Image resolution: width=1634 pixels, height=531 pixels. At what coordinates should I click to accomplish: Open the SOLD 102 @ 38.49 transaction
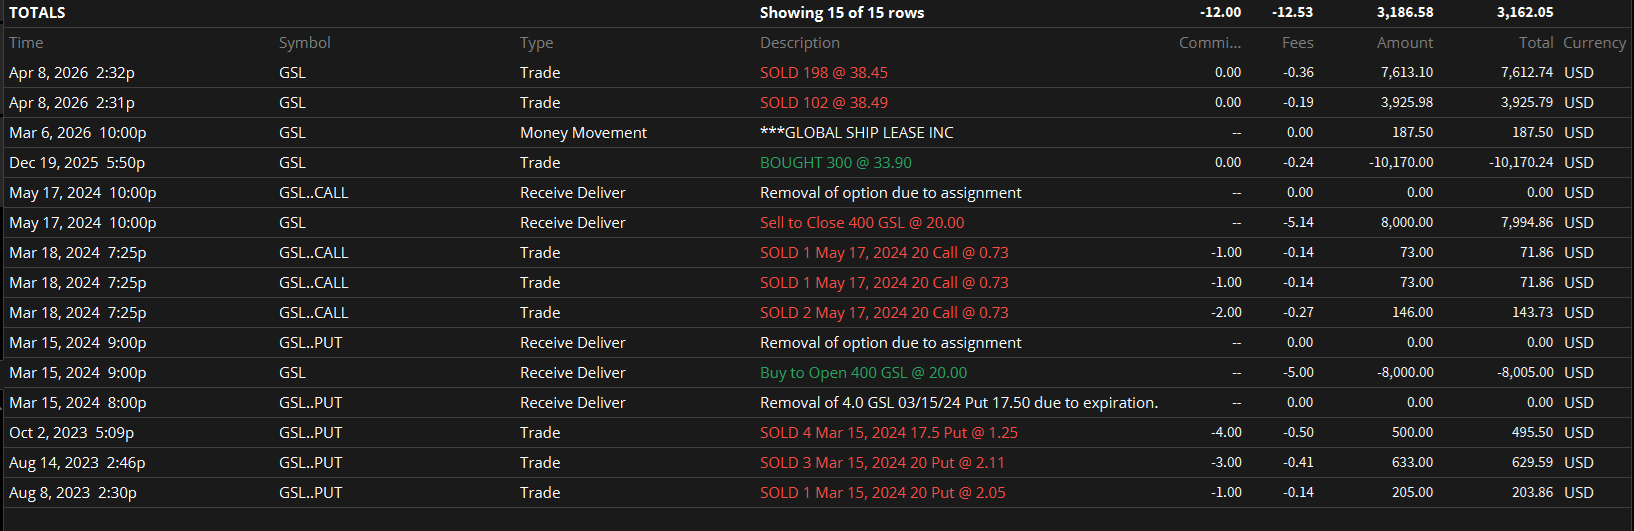(824, 103)
